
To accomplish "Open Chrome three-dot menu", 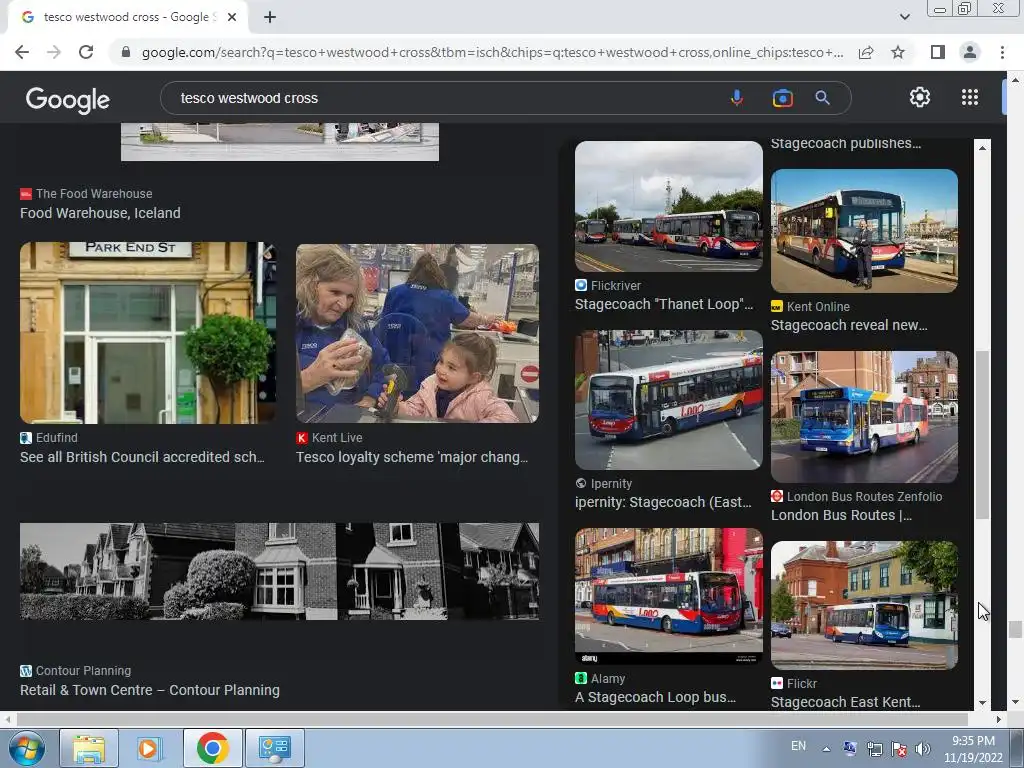I will [x=1002, y=52].
